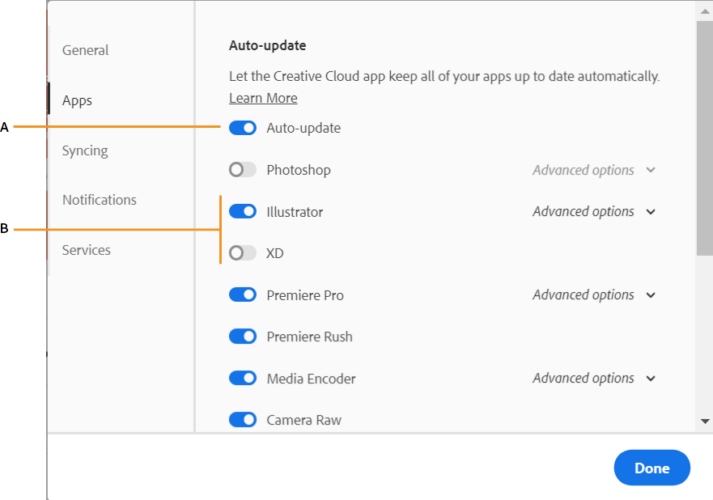Screen dimensions: 713x500
Task: Open the General preferences tab
Action: 85,50
